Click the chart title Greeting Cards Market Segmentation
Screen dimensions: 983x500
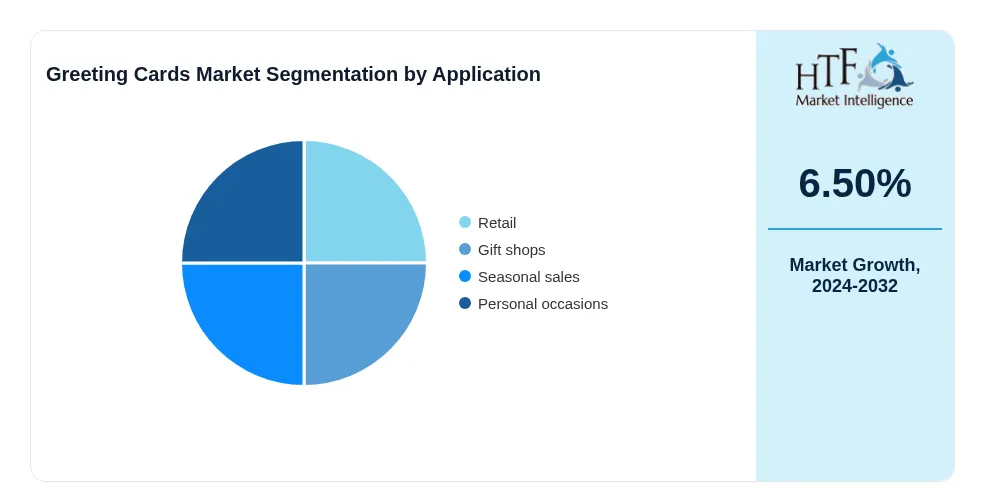pyautogui.click(x=293, y=74)
